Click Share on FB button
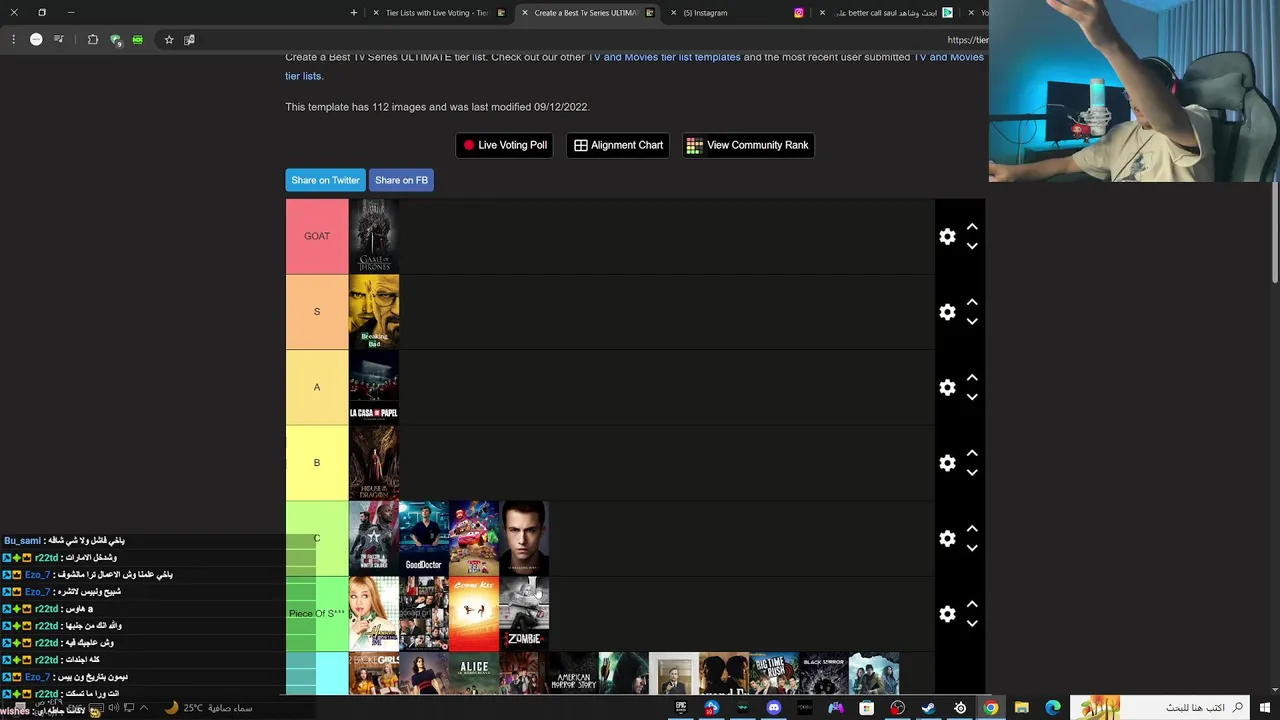The image size is (1280, 720). [x=401, y=180]
